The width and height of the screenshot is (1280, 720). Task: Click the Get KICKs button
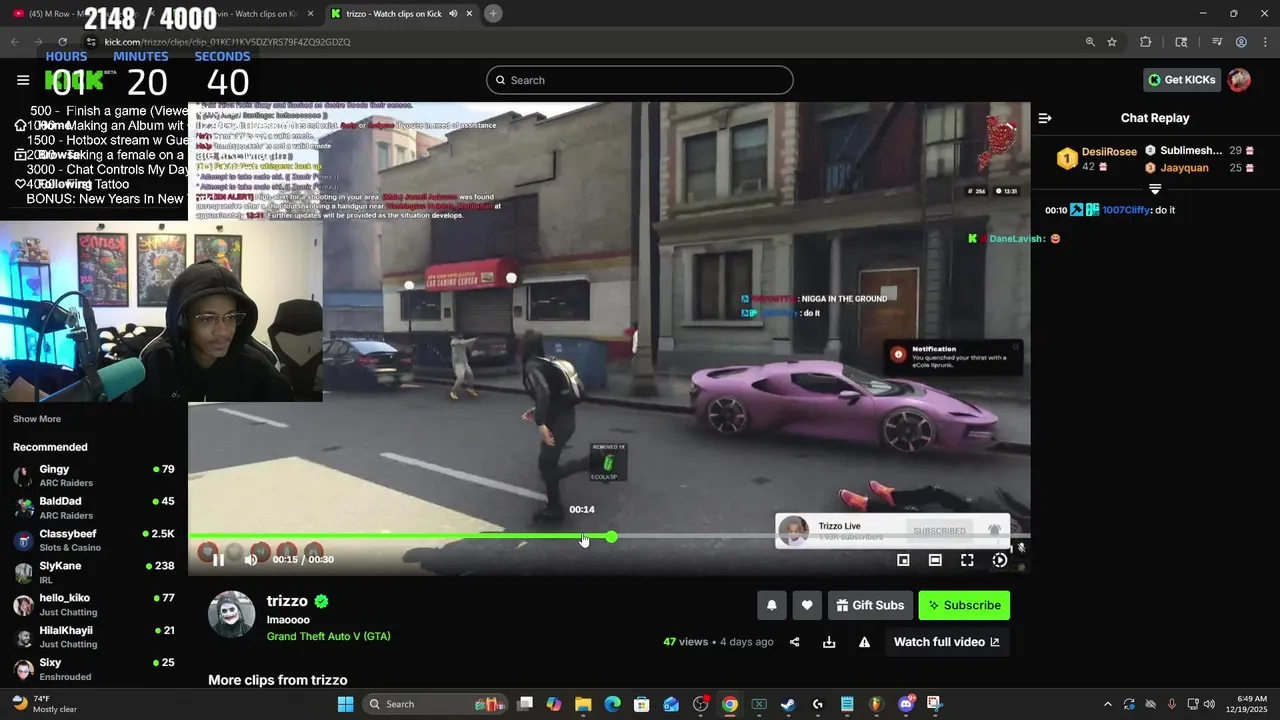coord(1182,80)
